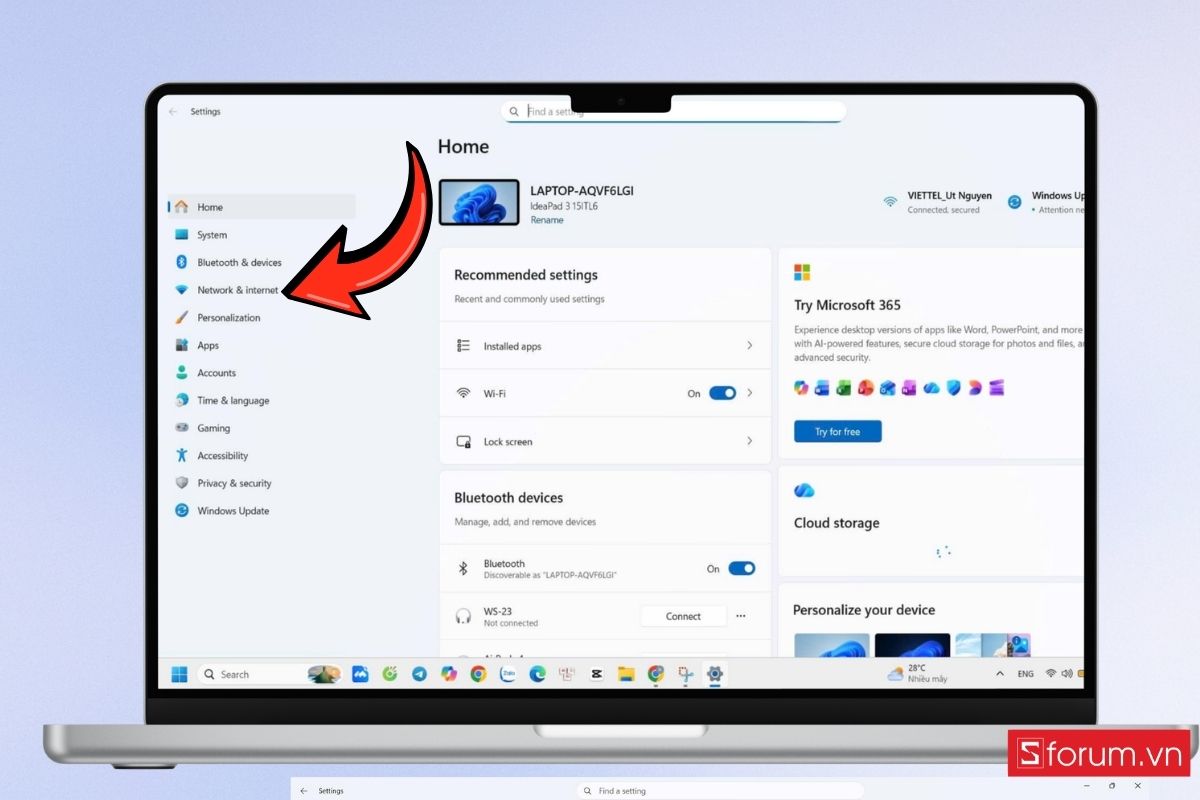
Task: Click the Windows Update sidebar icon
Action: (x=181, y=510)
